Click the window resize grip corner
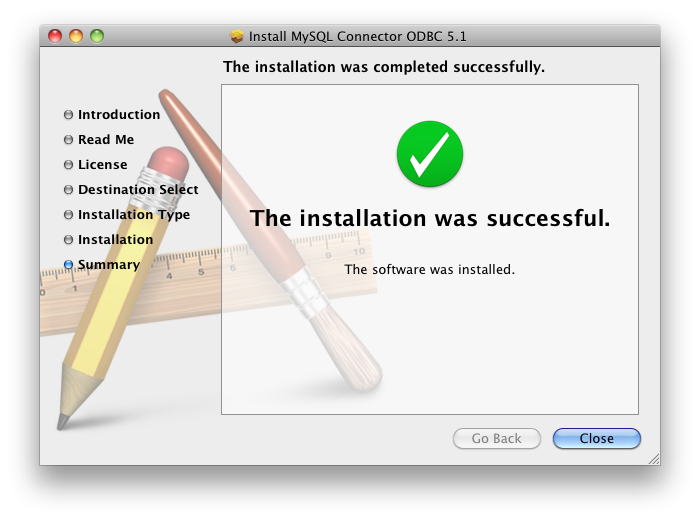Image resolution: width=700 pixels, height=520 pixels. pos(654,459)
